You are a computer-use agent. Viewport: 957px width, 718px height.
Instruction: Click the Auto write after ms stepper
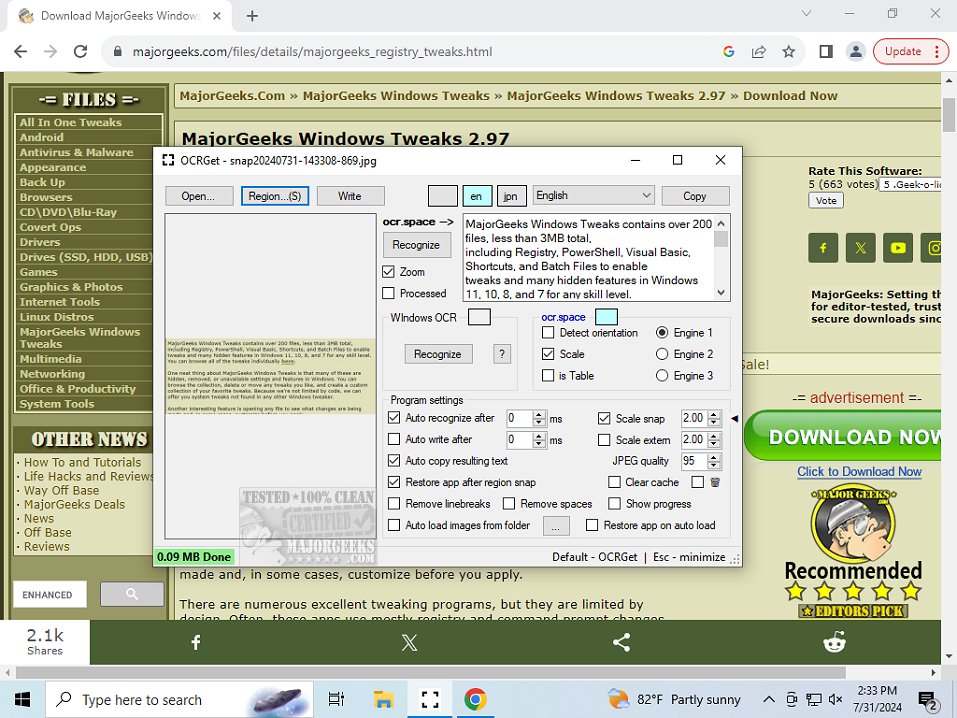point(539,440)
